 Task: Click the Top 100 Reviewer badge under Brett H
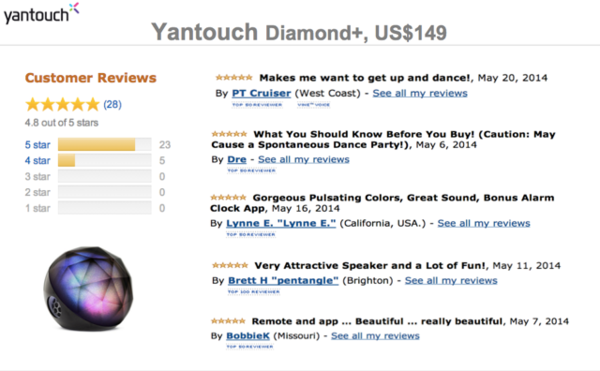(x=254, y=292)
